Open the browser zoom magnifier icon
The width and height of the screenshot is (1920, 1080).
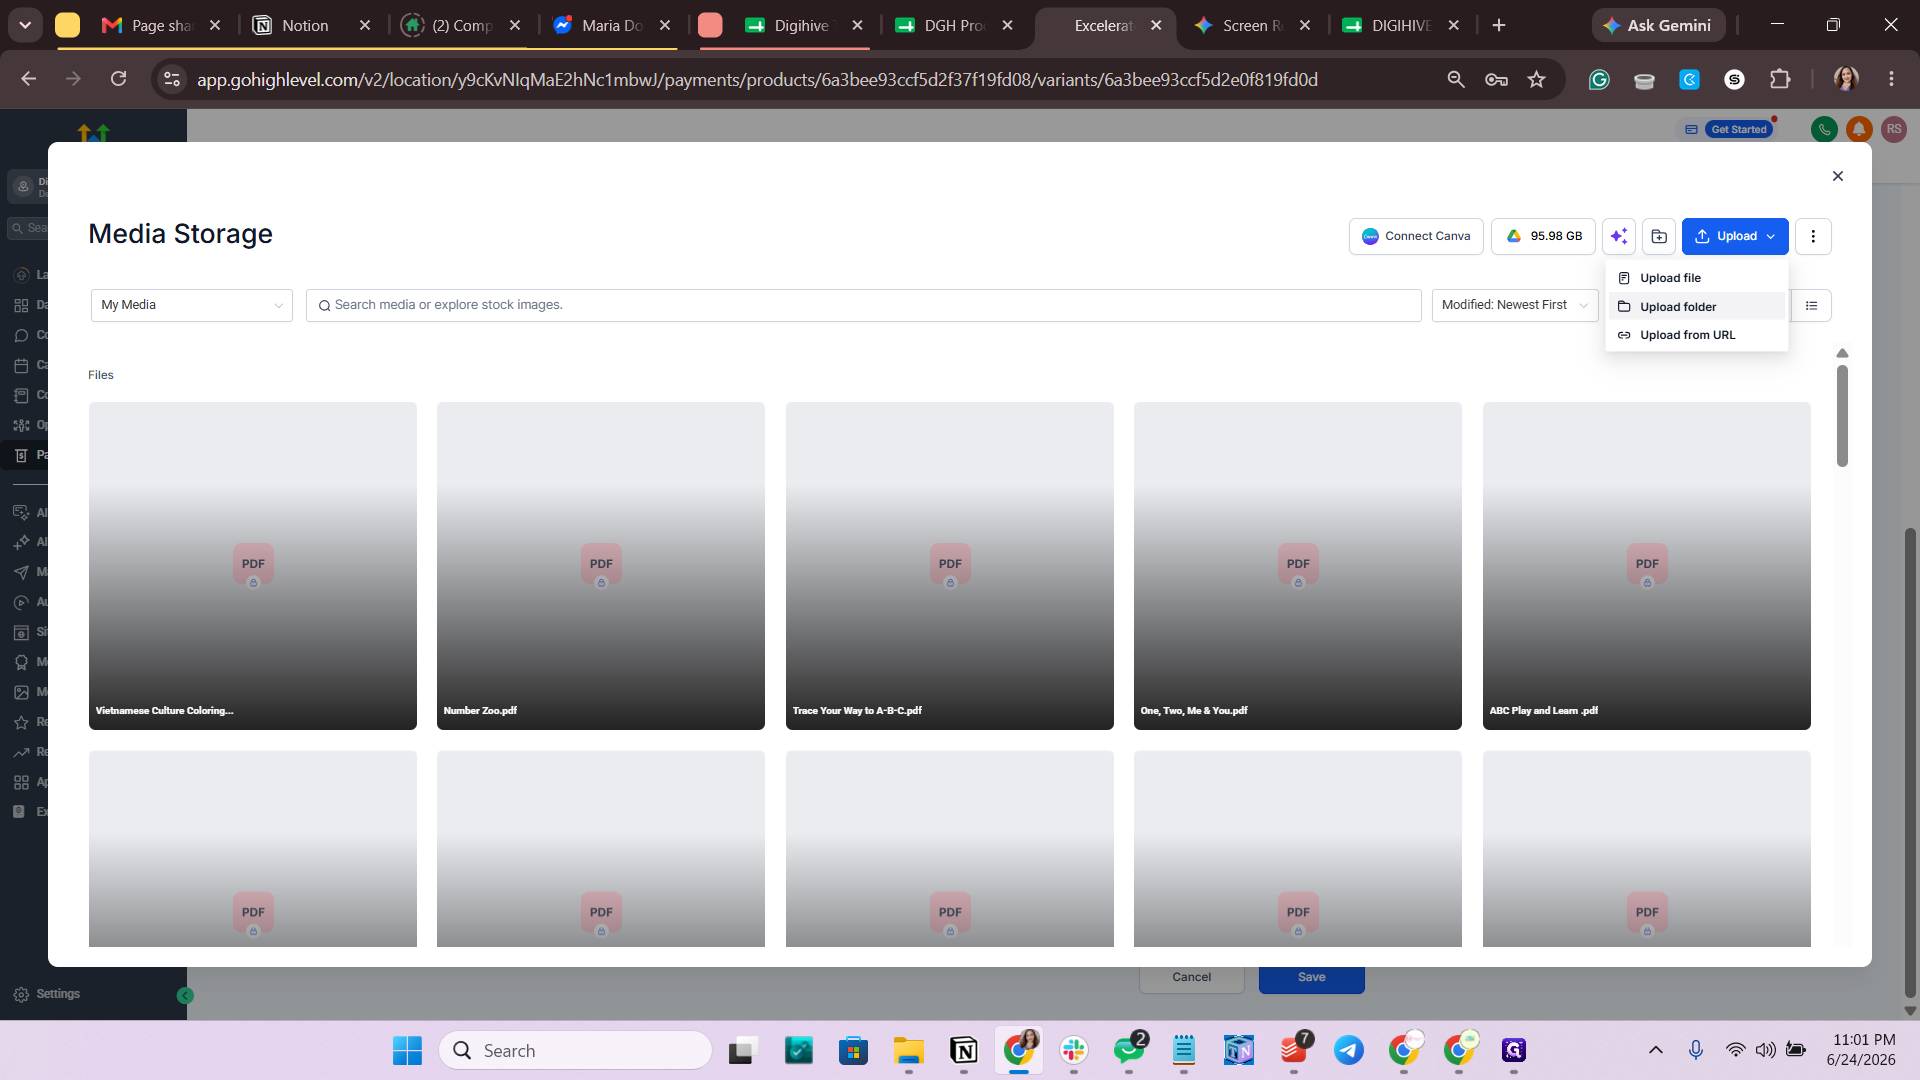pyautogui.click(x=1456, y=79)
